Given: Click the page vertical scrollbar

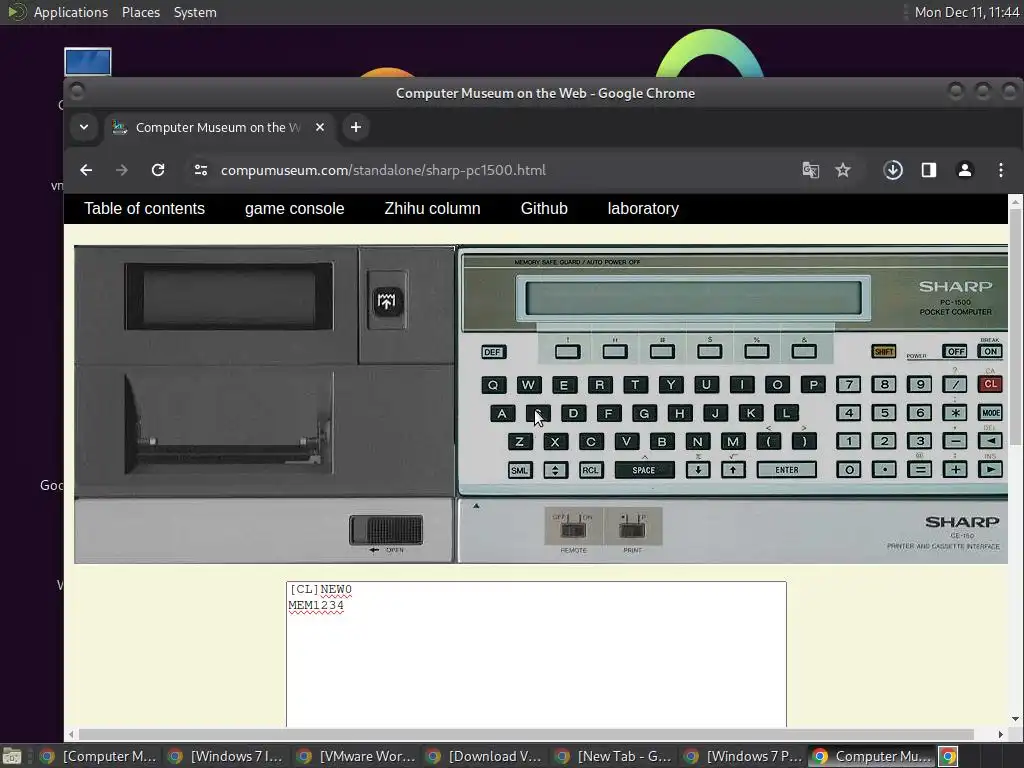Looking at the screenshot, I should pyautogui.click(x=1015, y=328).
